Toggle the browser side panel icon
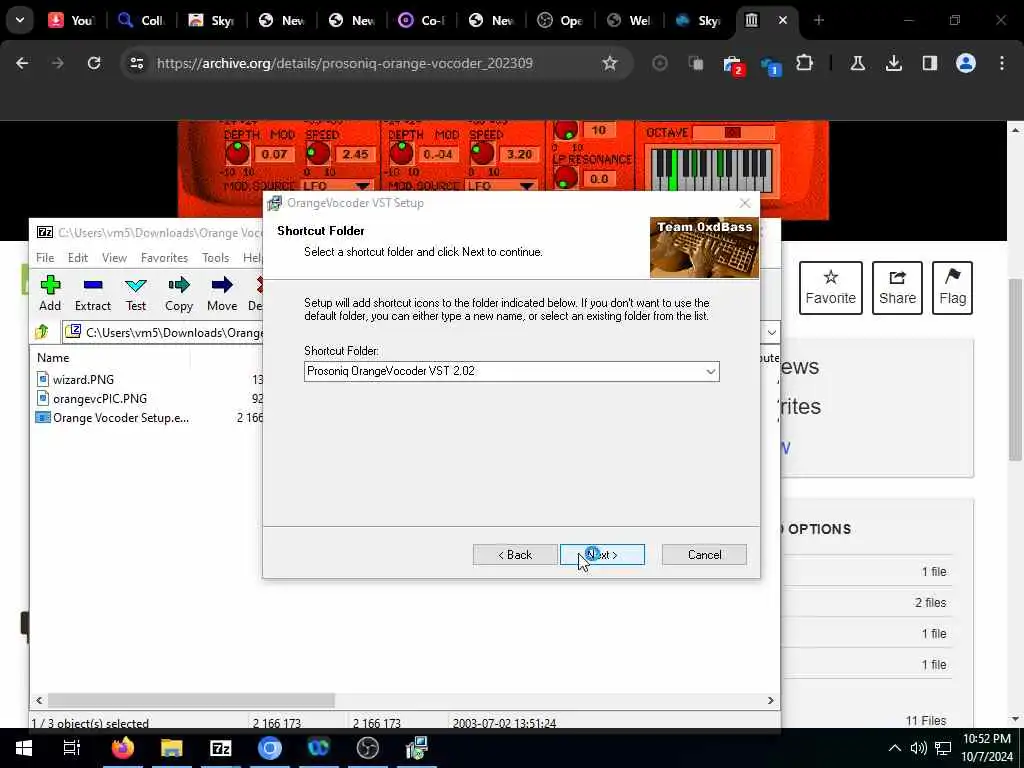This screenshot has height=768, width=1024. 929,63
